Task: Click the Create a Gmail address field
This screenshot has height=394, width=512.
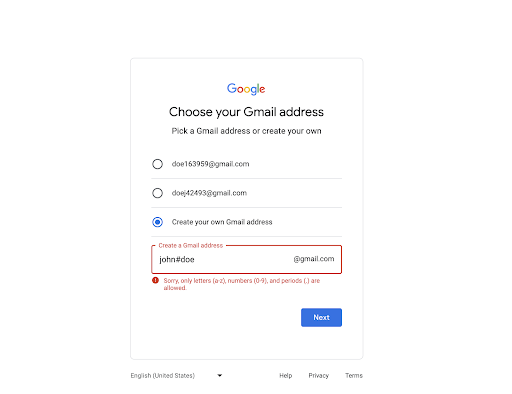Action: (247, 259)
